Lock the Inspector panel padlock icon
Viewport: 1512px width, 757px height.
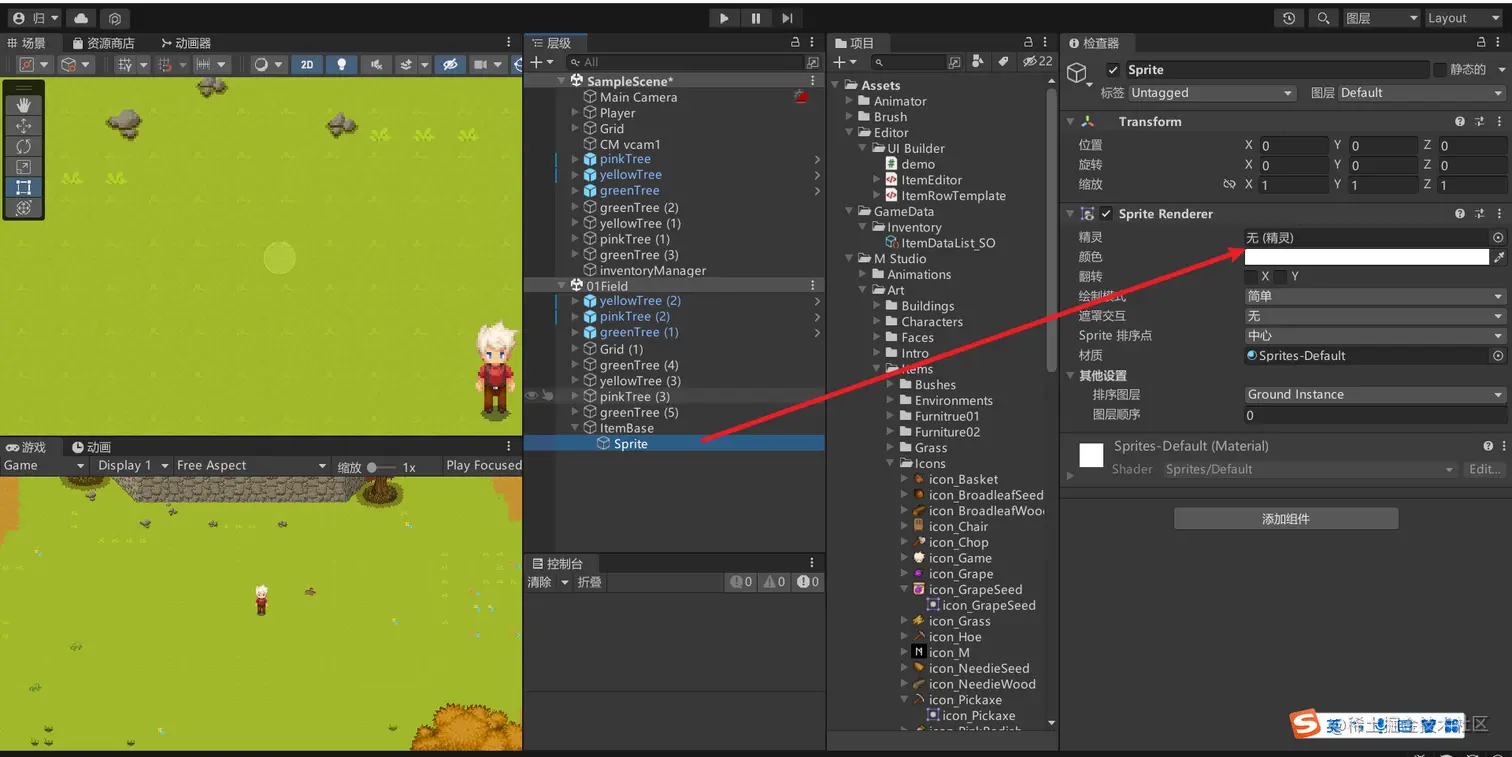click(1482, 42)
